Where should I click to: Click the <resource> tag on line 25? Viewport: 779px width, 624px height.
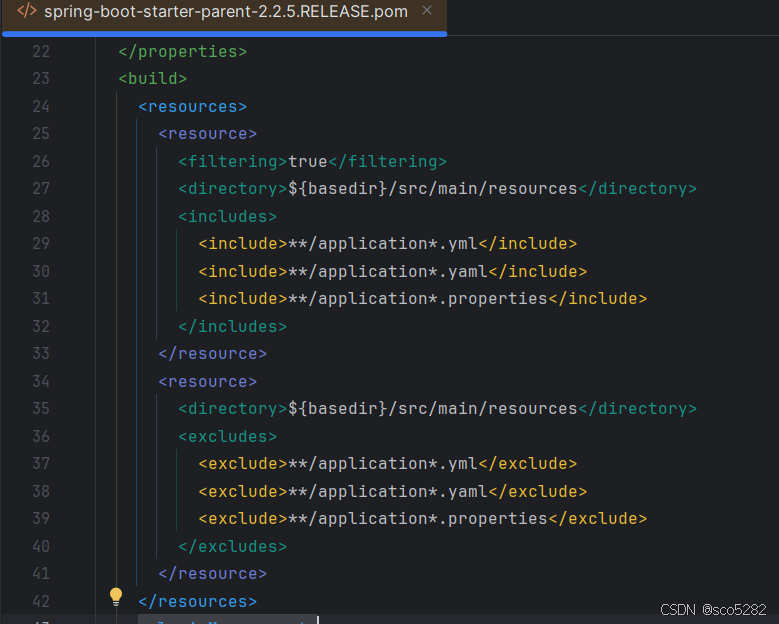click(x=207, y=134)
